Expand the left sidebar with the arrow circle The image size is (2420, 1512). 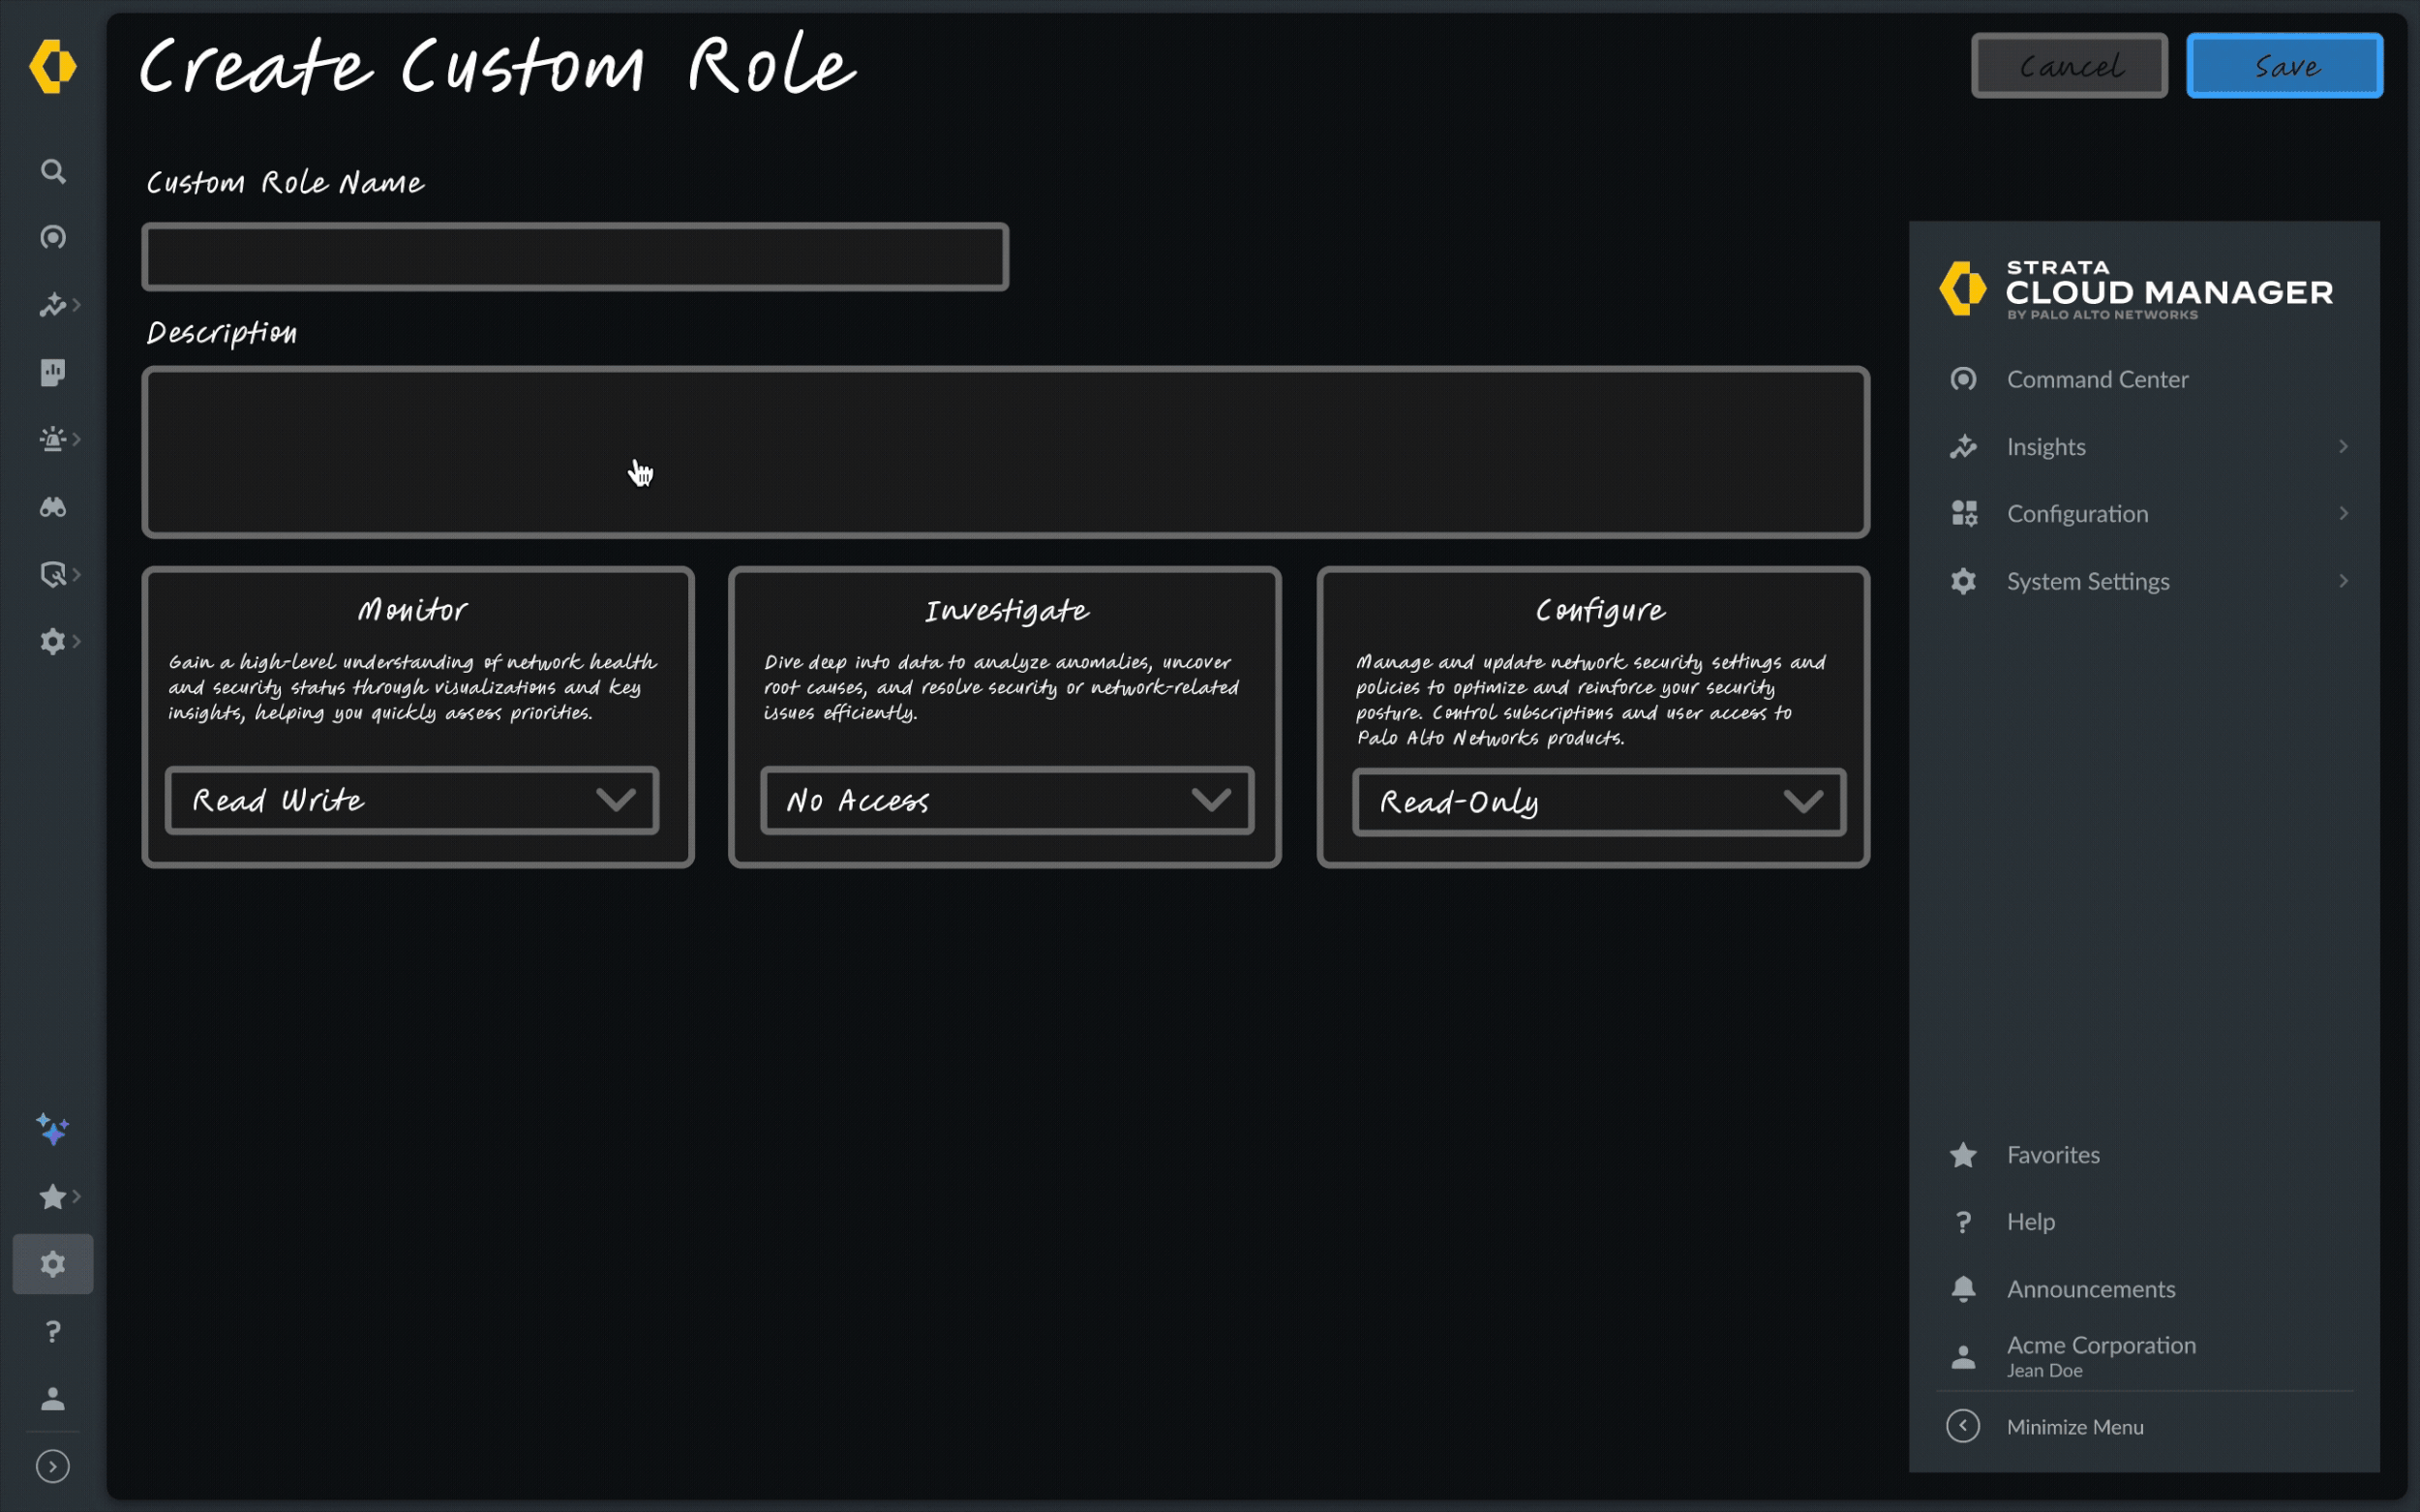[x=53, y=1466]
